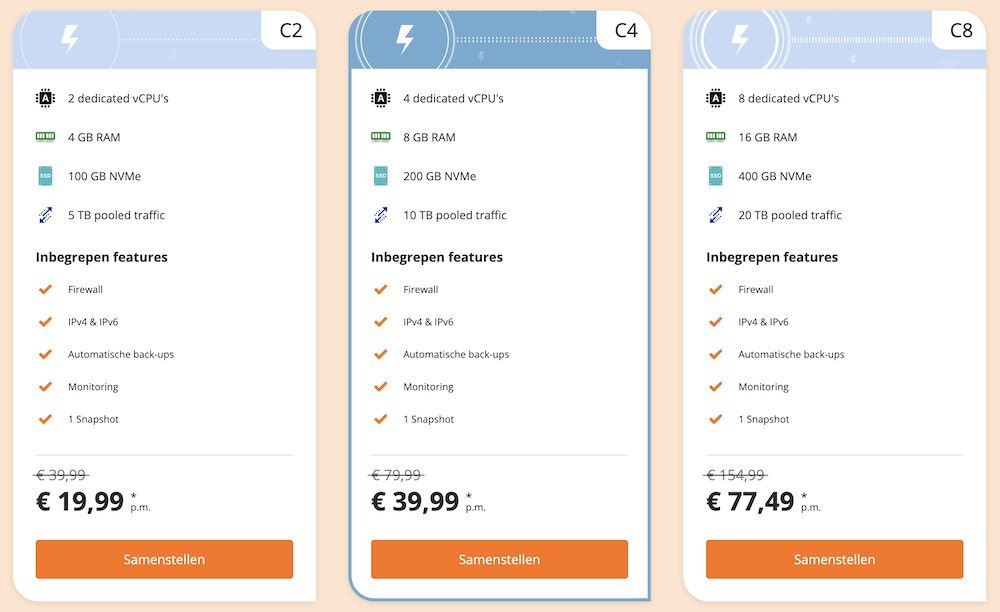Screen dimensions: 1000x612
Task: Click the 1 Snapshot checkmark in C8 plan
Action: 715,419
